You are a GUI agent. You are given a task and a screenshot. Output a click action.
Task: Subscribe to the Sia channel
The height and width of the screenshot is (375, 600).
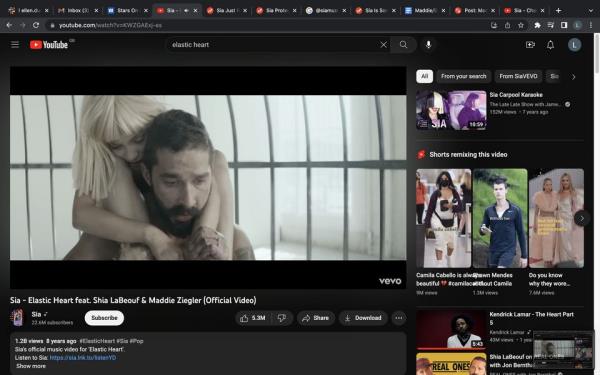click(x=104, y=318)
